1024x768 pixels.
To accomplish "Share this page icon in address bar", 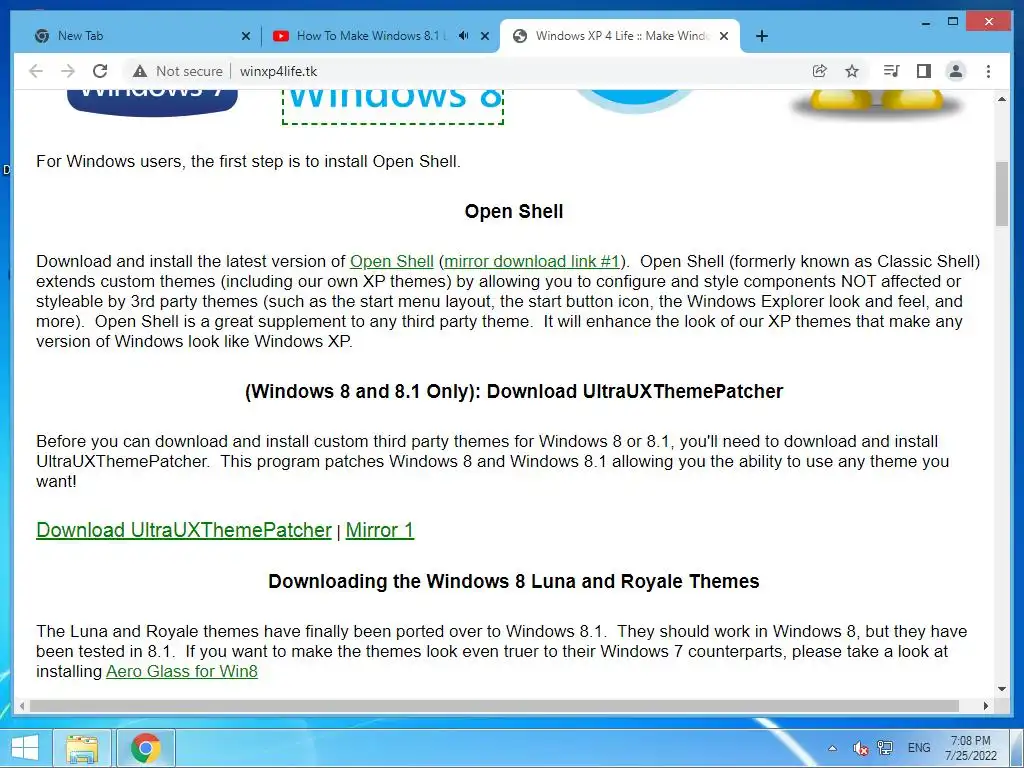I will [x=819, y=71].
